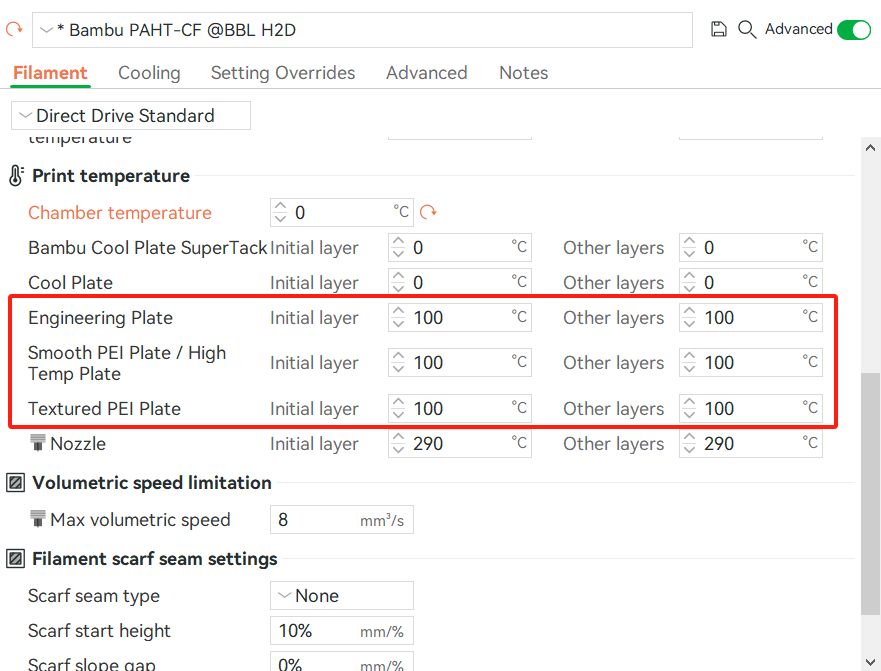Edit Engineering Plate Other layers temperature

(751, 318)
